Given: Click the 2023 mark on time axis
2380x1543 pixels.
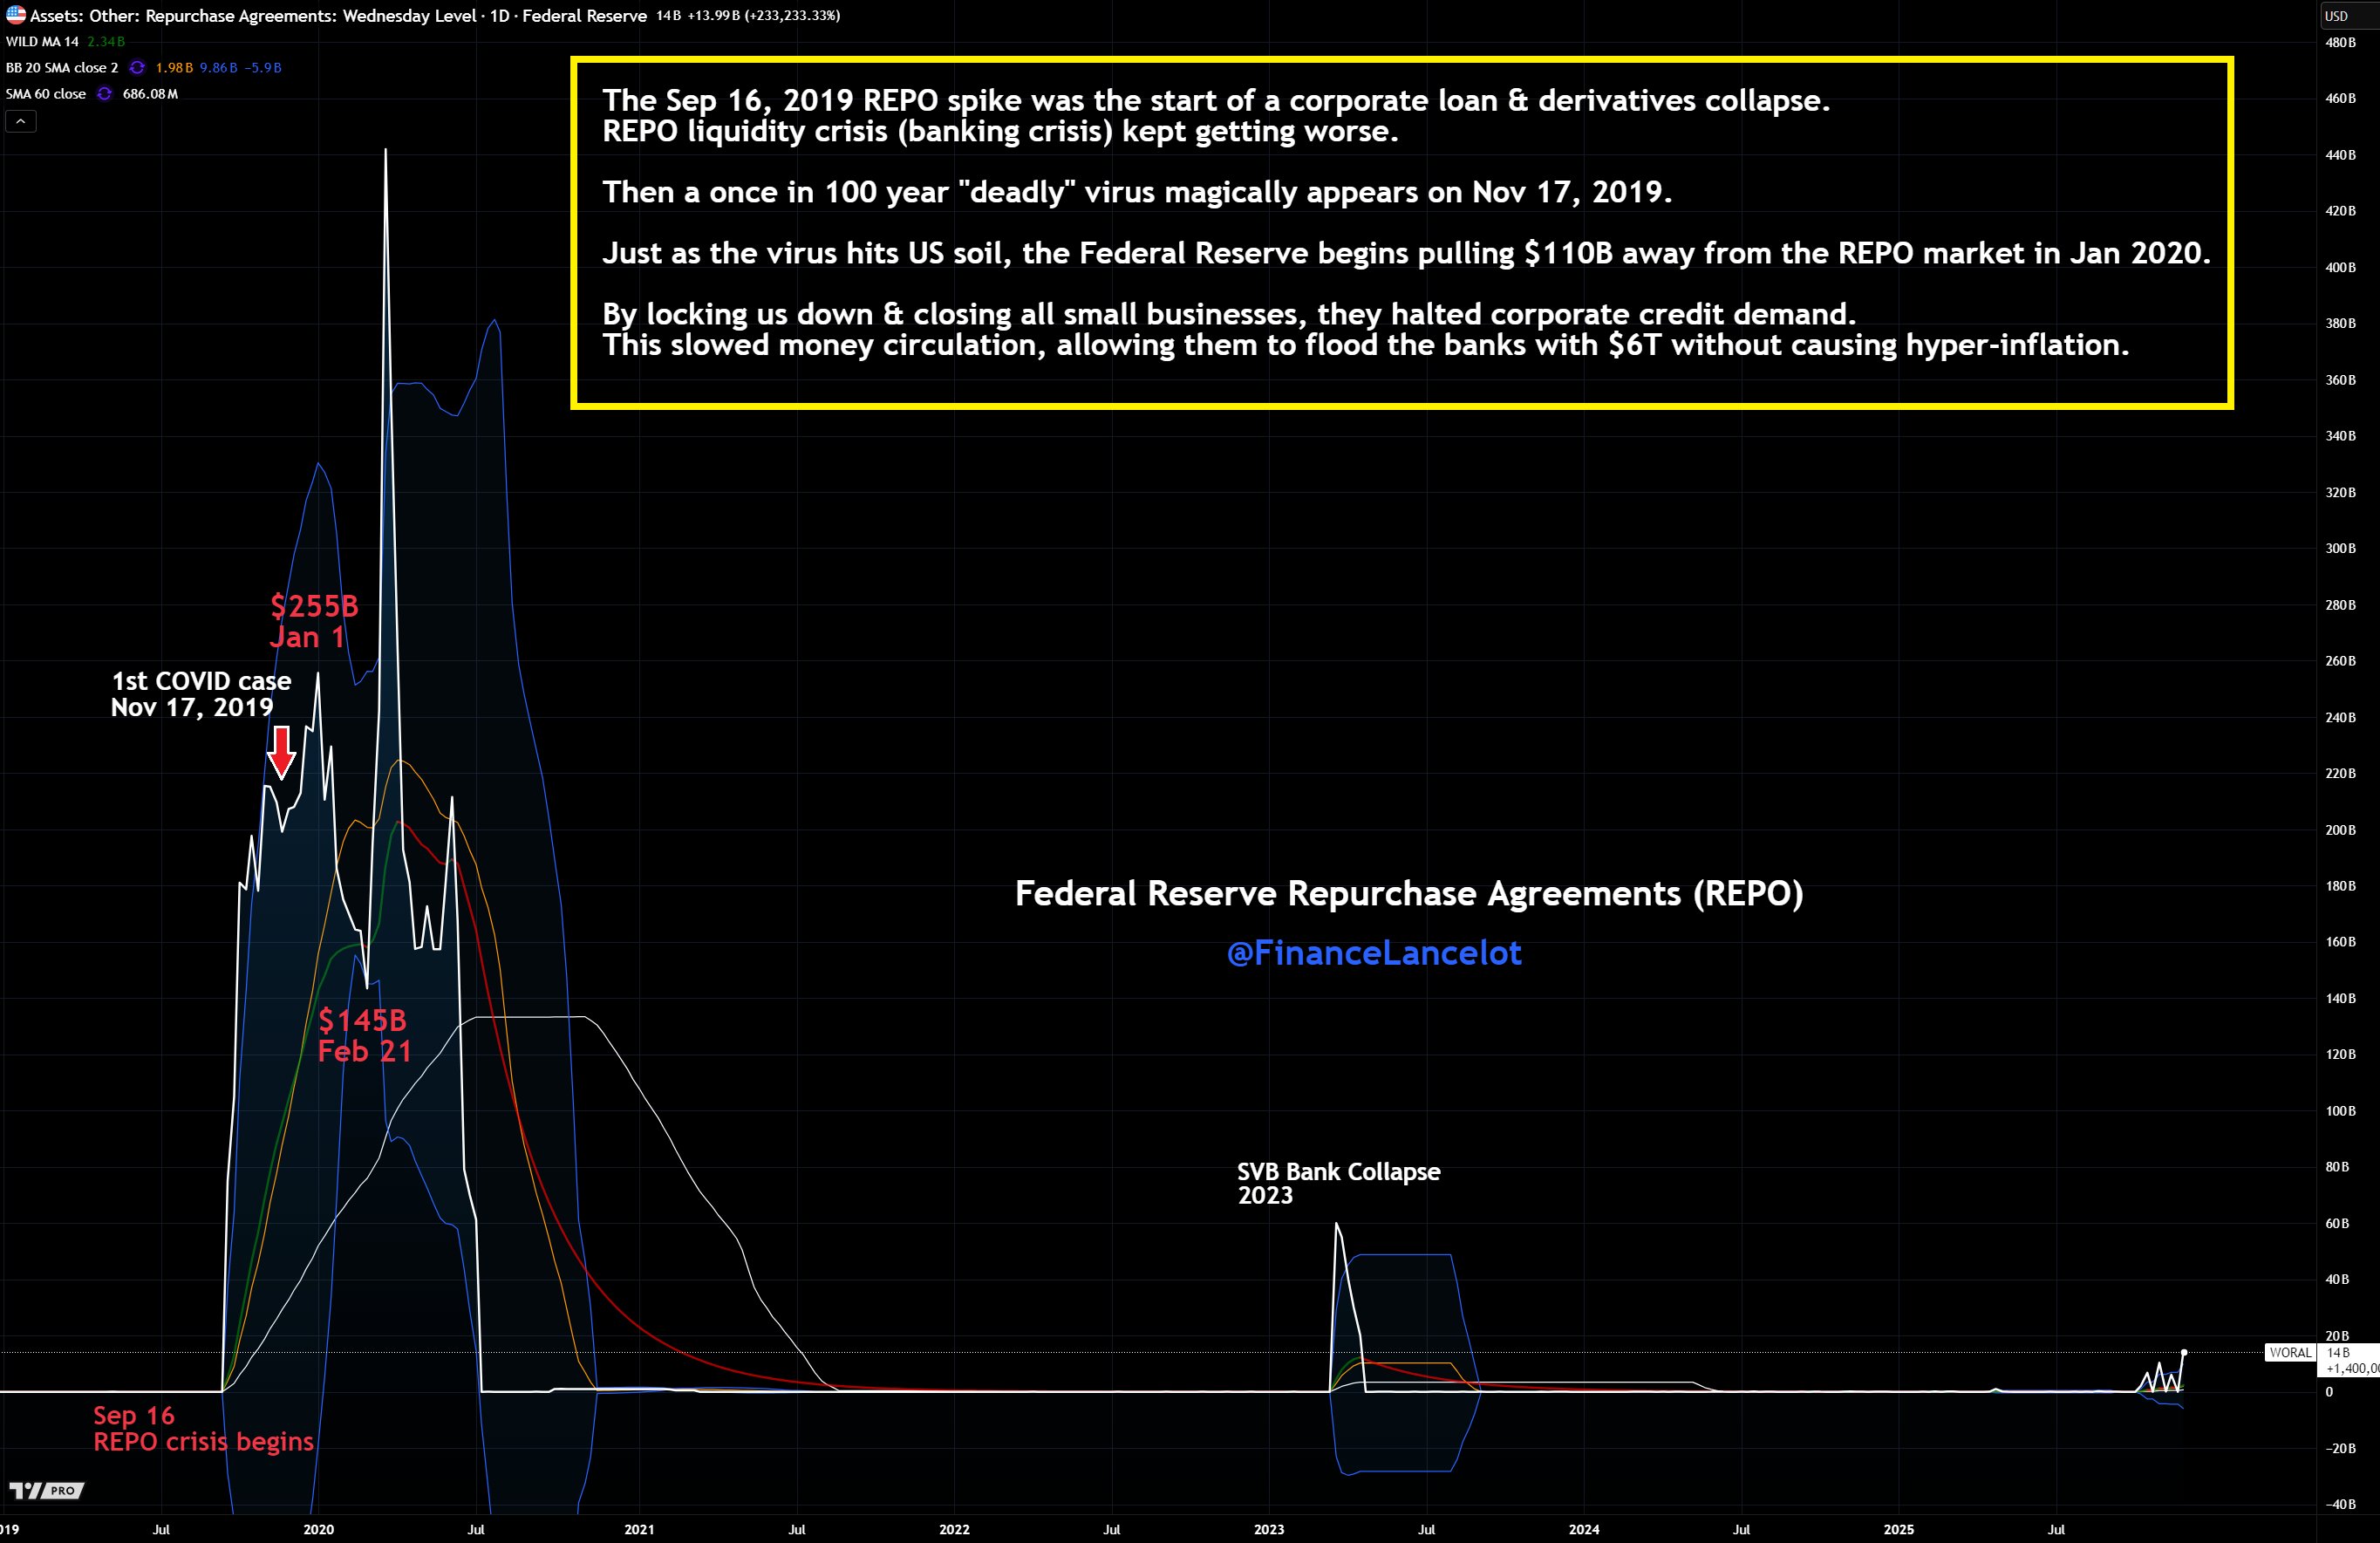Looking at the screenshot, I should pos(1268,1529).
